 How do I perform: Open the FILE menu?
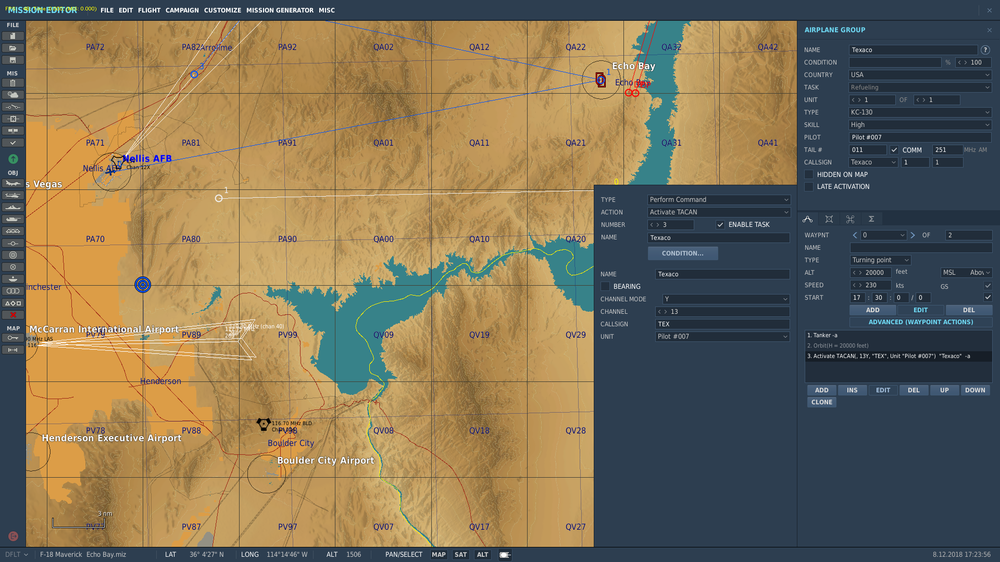coord(107,10)
